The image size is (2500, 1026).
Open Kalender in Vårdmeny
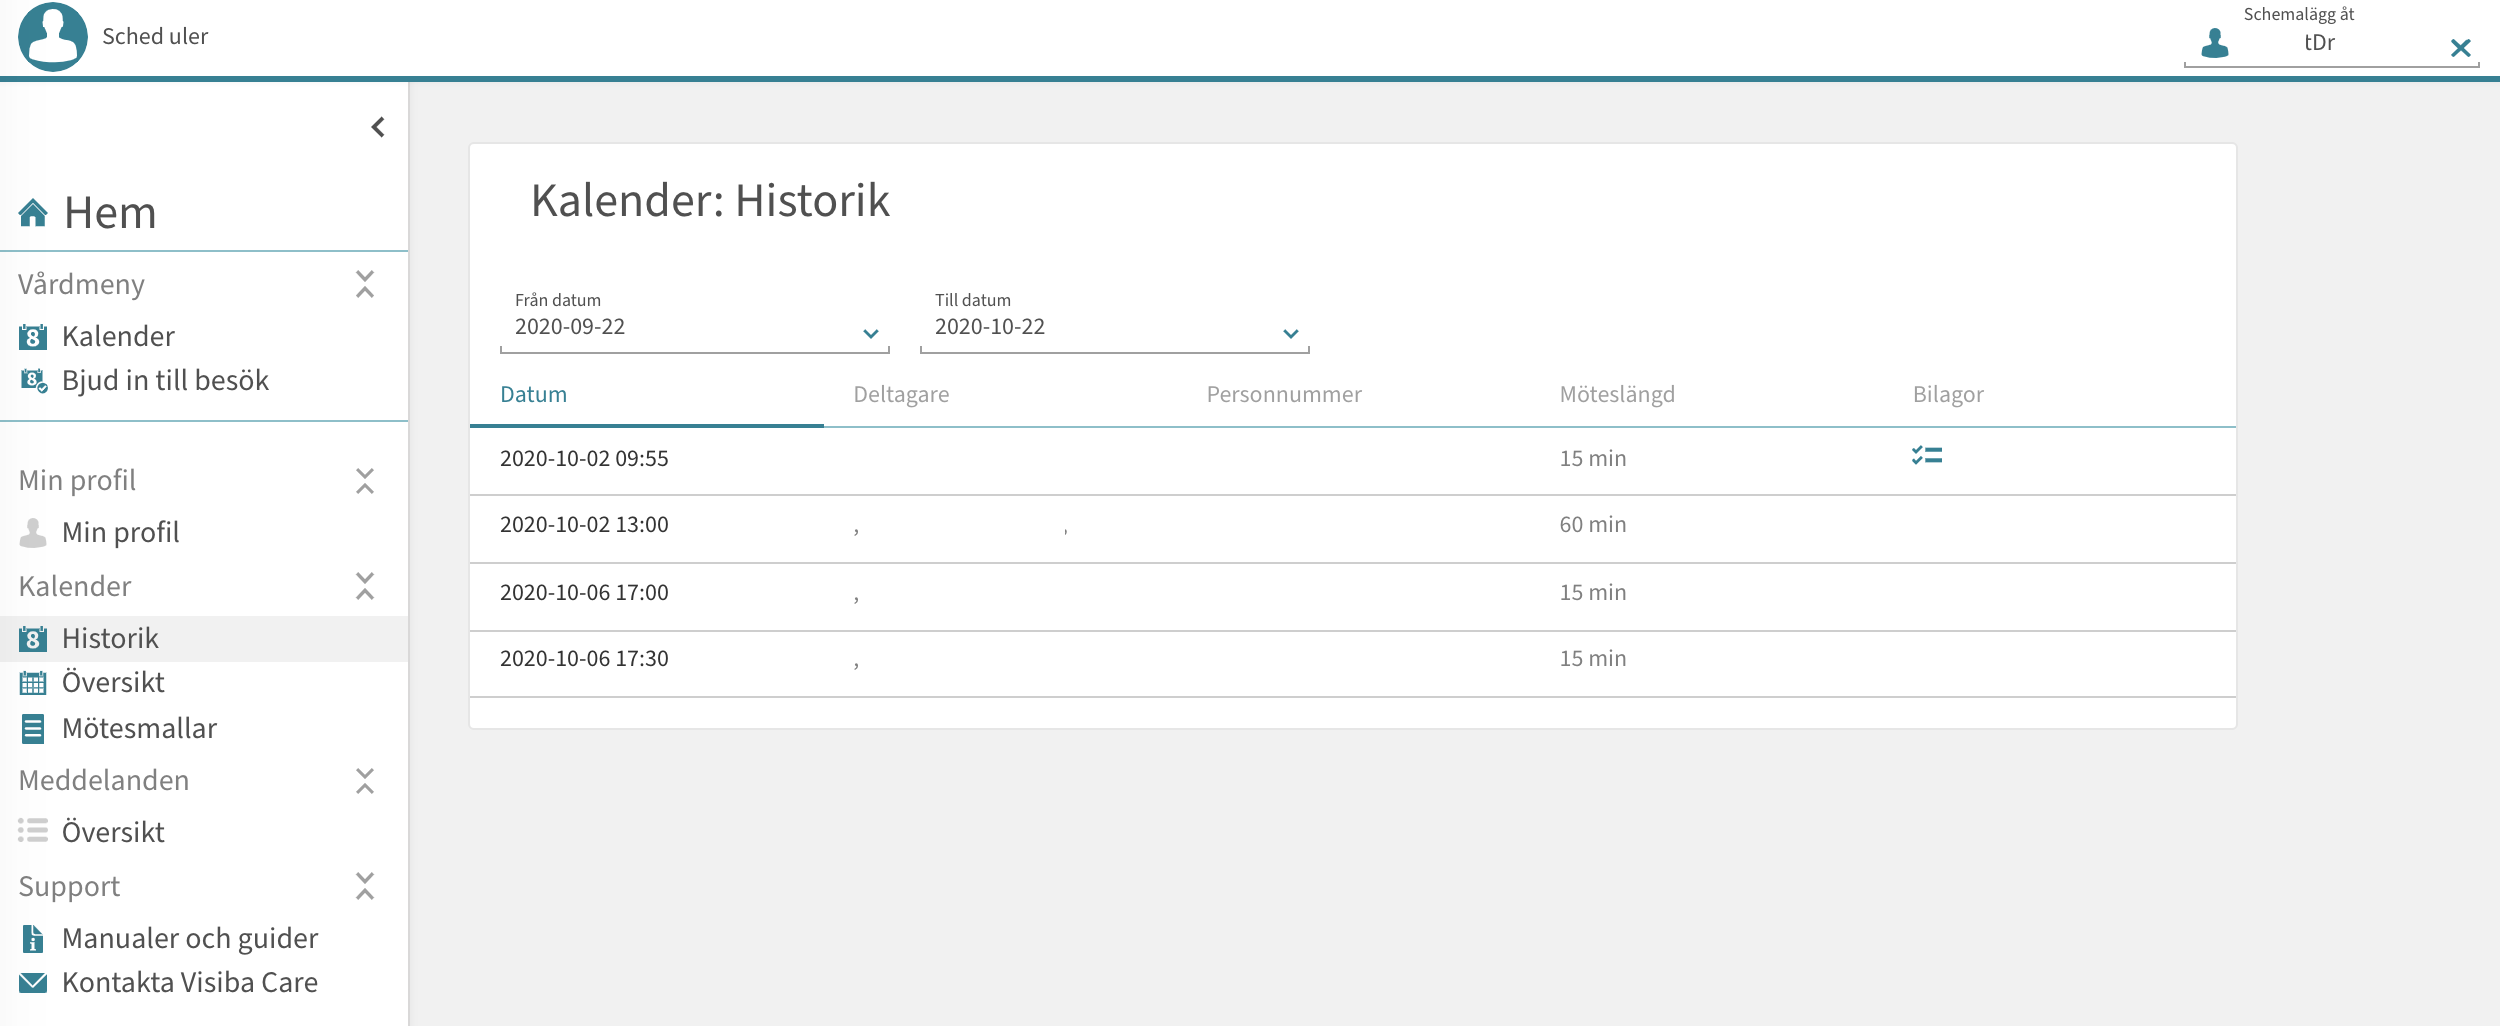tap(118, 337)
